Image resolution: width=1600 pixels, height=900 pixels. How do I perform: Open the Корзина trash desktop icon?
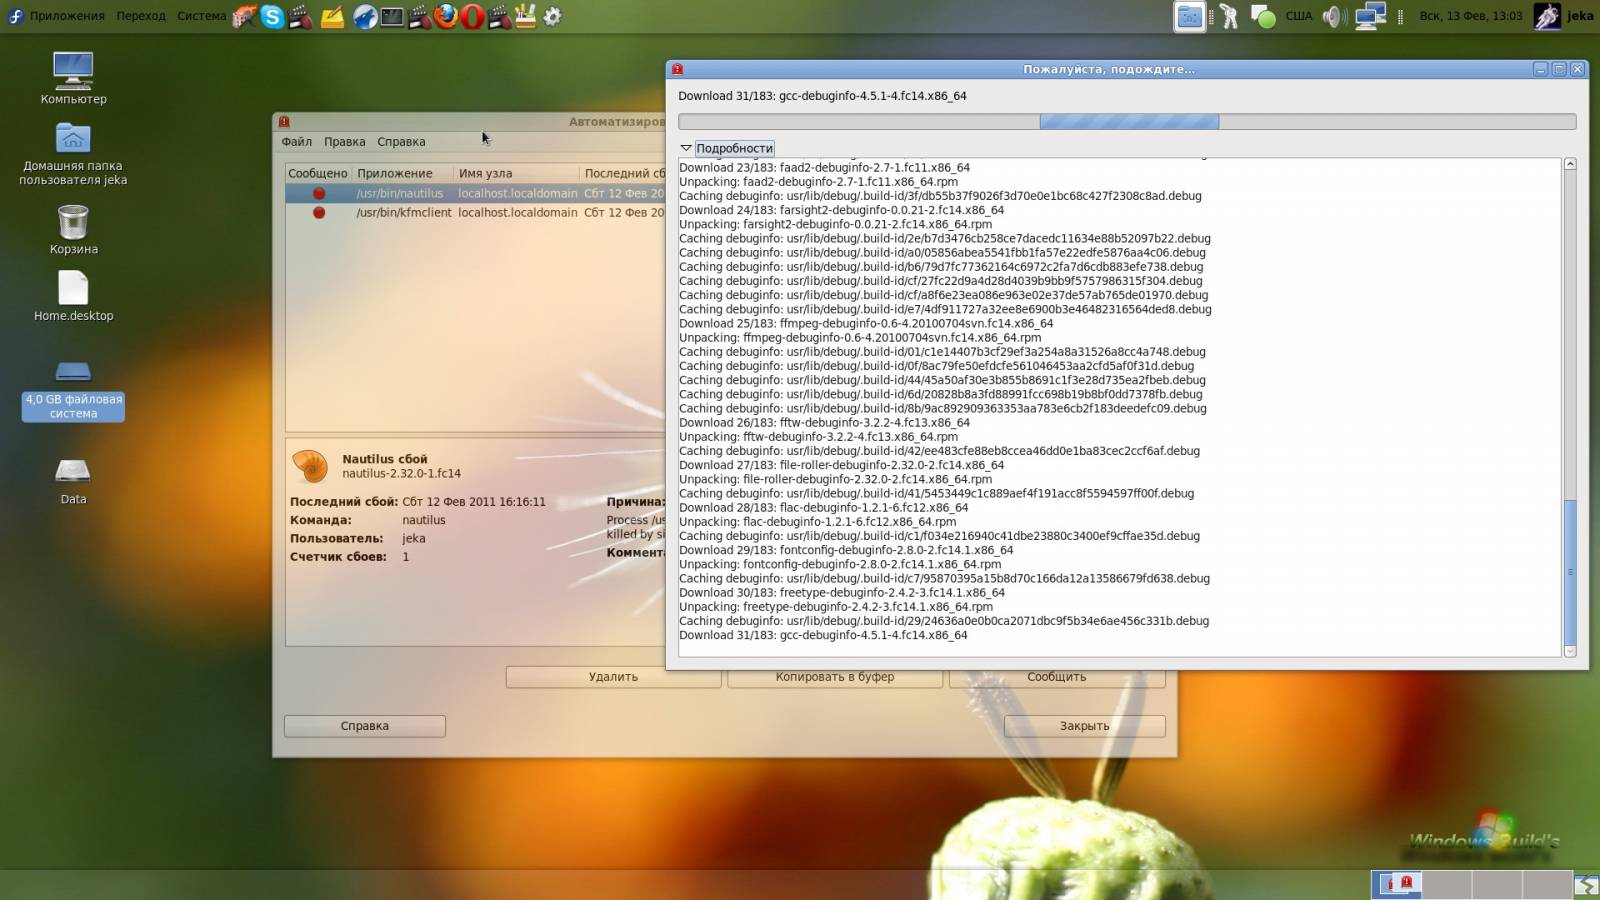(x=73, y=230)
